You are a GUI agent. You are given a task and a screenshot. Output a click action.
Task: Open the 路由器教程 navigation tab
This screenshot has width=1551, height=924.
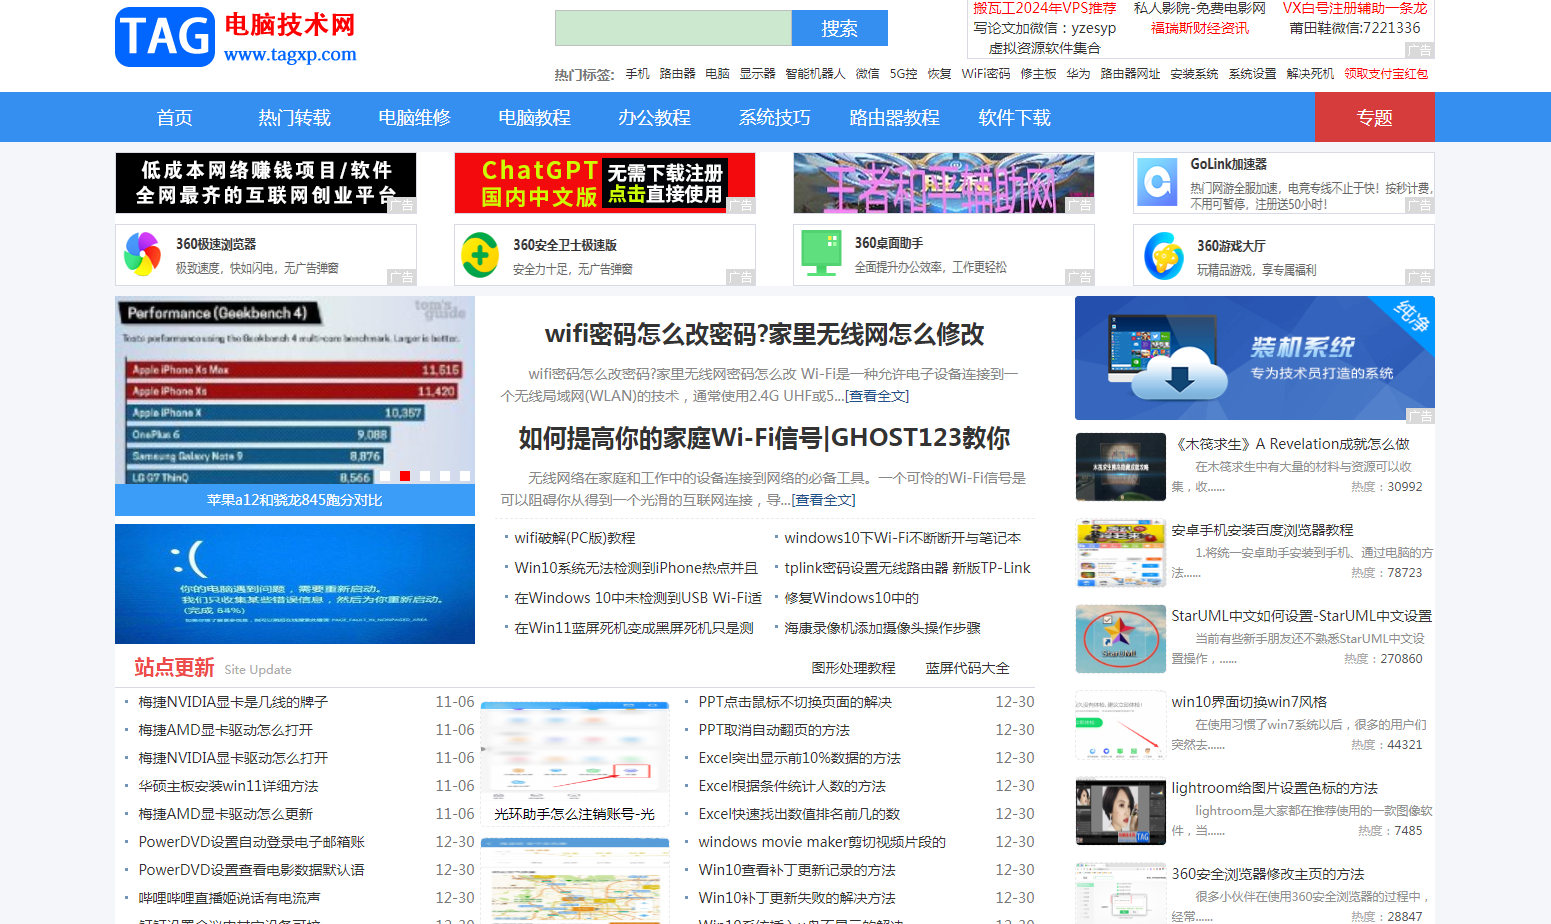[x=895, y=117]
